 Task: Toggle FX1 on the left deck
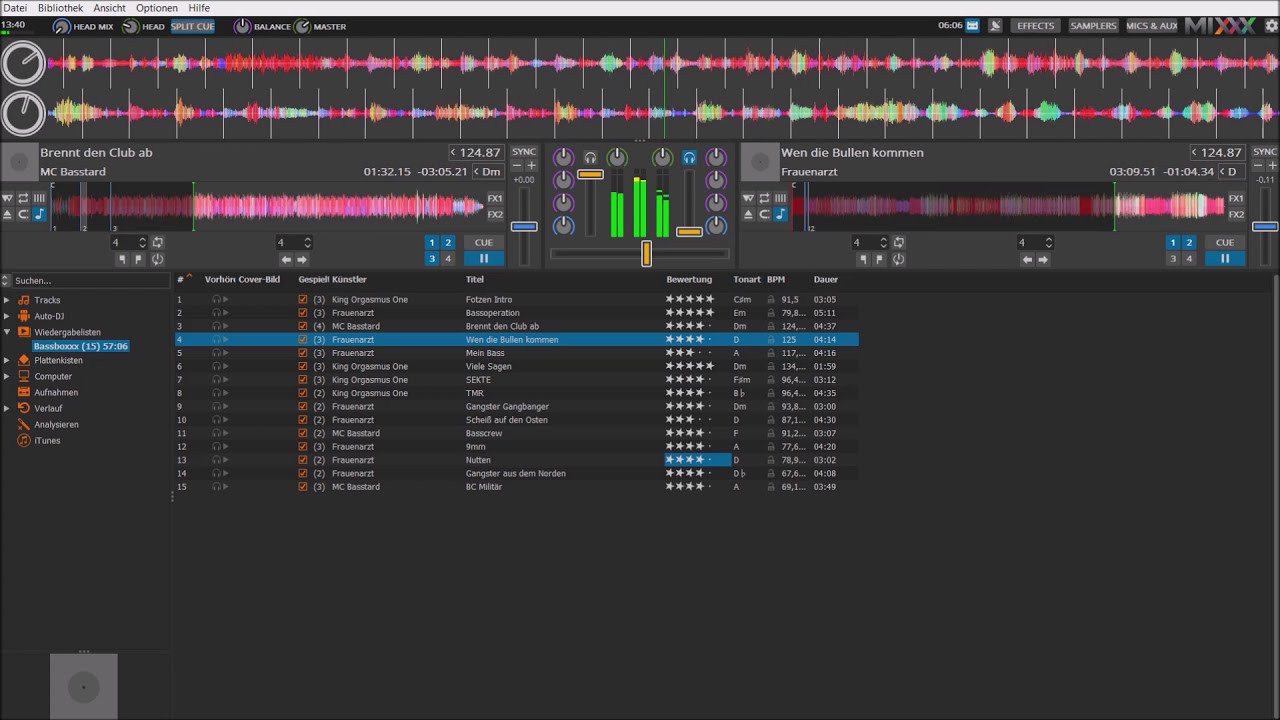tap(495, 198)
